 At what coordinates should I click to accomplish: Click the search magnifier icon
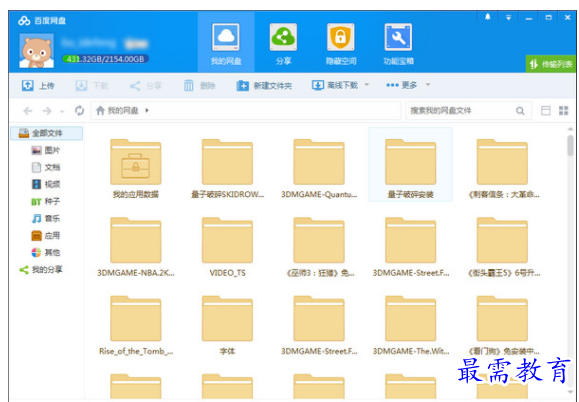pos(520,111)
